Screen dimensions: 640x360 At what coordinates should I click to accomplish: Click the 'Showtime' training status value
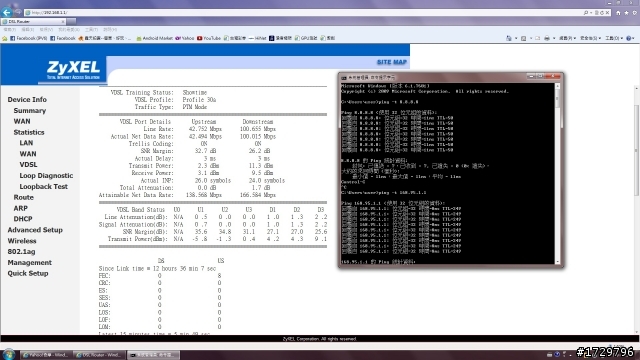[195, 93]
